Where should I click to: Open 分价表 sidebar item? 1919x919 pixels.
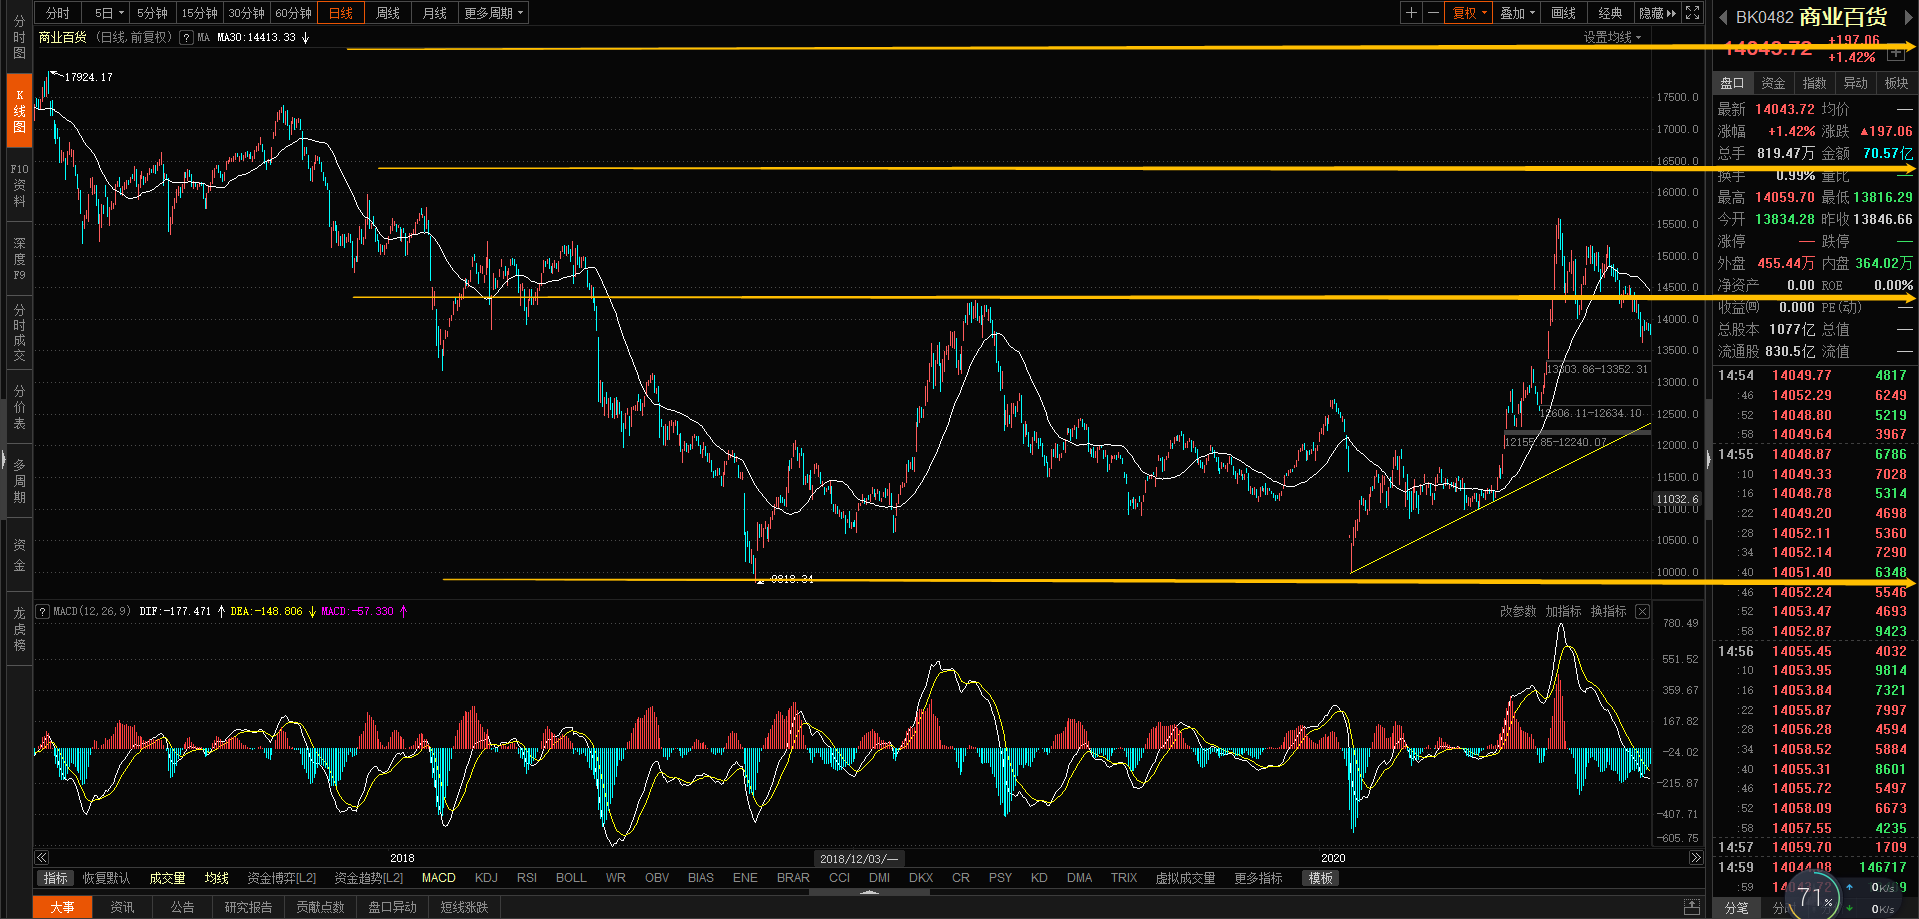click(x=19, y=407)
